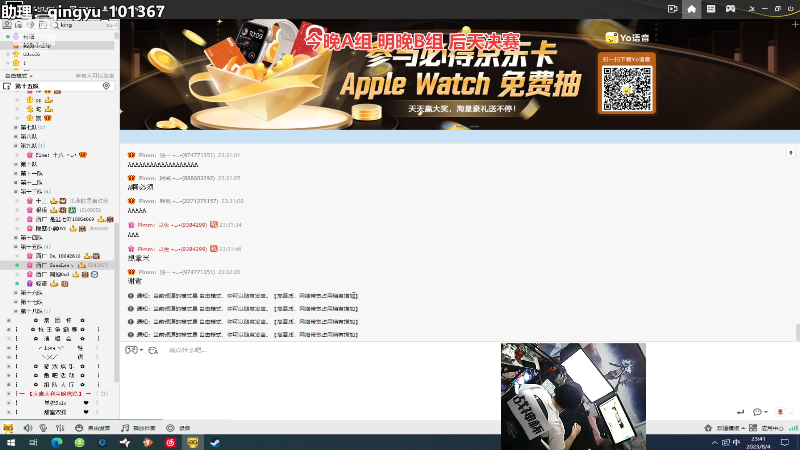Image resolution: width=800 pixels, height=450 pixels.
Task: Click the enter arrow icon near the send area
Action: point(740,412)
